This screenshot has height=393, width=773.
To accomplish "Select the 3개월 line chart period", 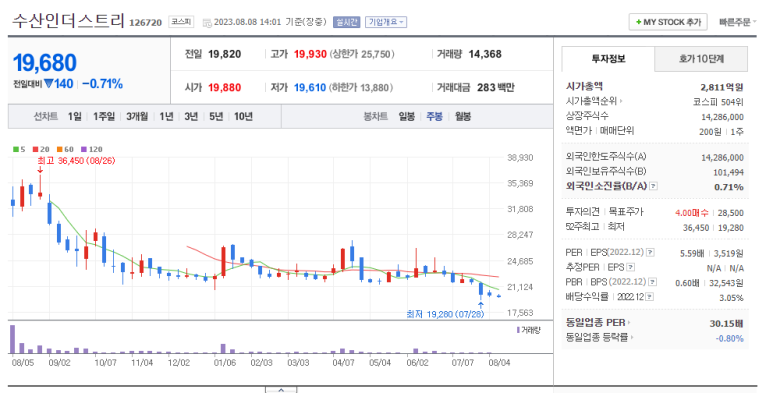I will 137,116.
